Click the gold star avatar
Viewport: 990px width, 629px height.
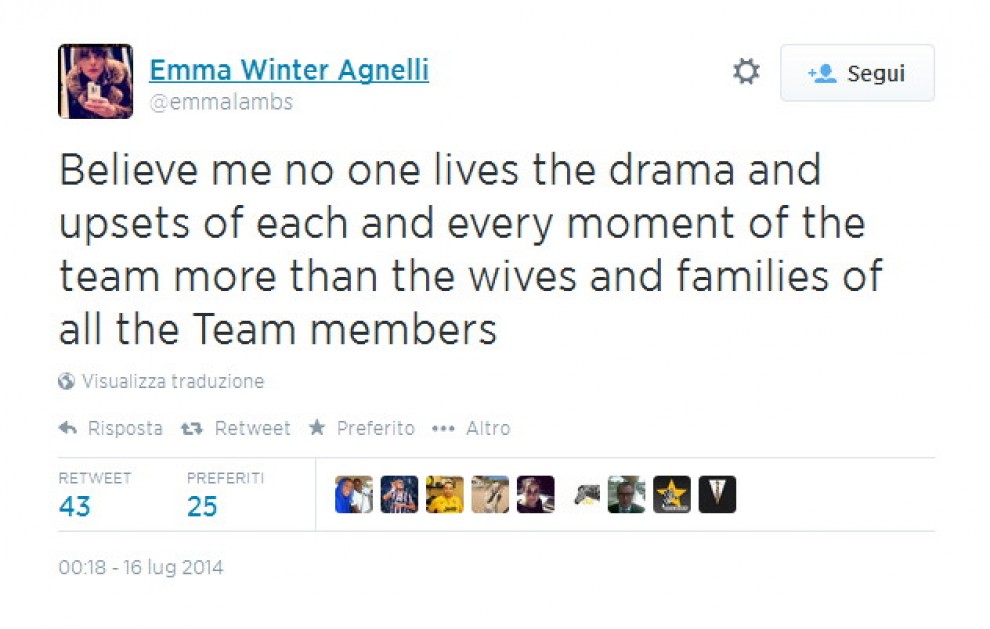(671, 495)
